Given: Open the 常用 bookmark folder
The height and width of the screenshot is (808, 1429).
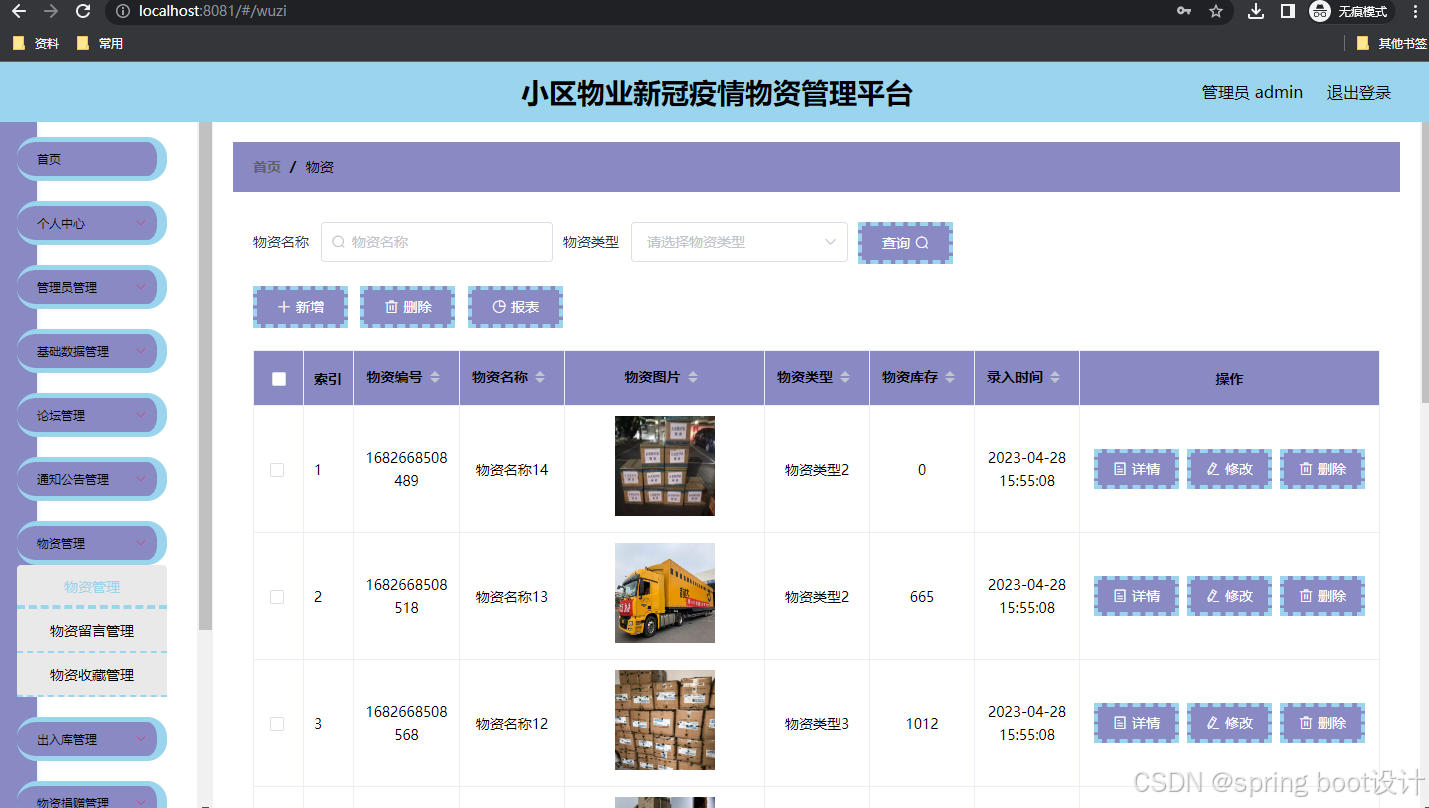Looking at the screenshot, I should coord(100,43).
